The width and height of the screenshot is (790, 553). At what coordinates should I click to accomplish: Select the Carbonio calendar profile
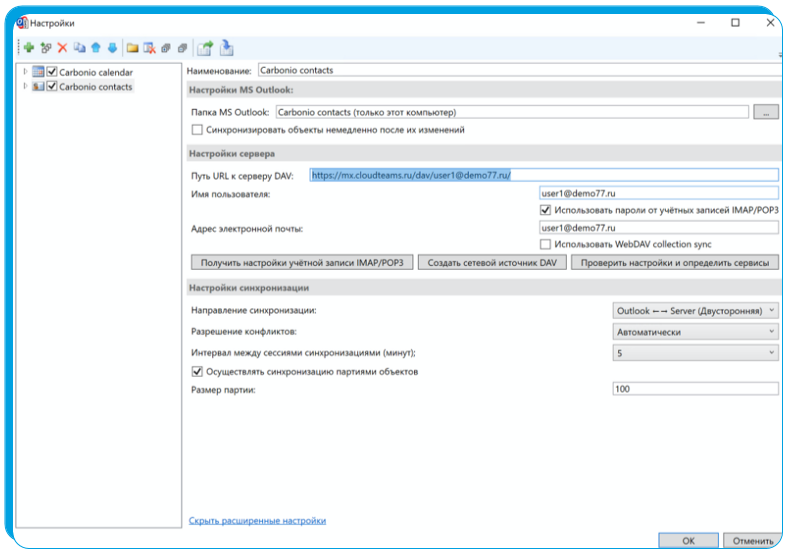tap(96, 72)
